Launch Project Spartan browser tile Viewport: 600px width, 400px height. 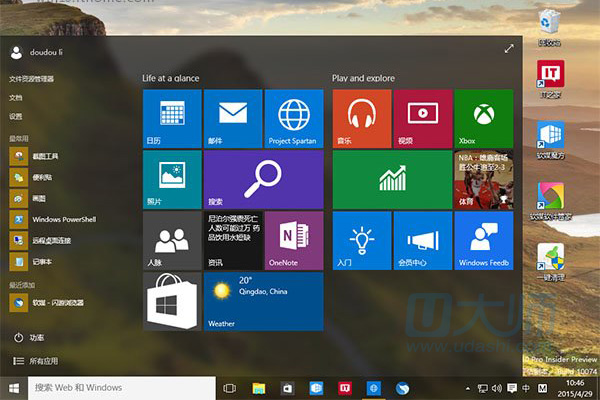tap(293, 118)
